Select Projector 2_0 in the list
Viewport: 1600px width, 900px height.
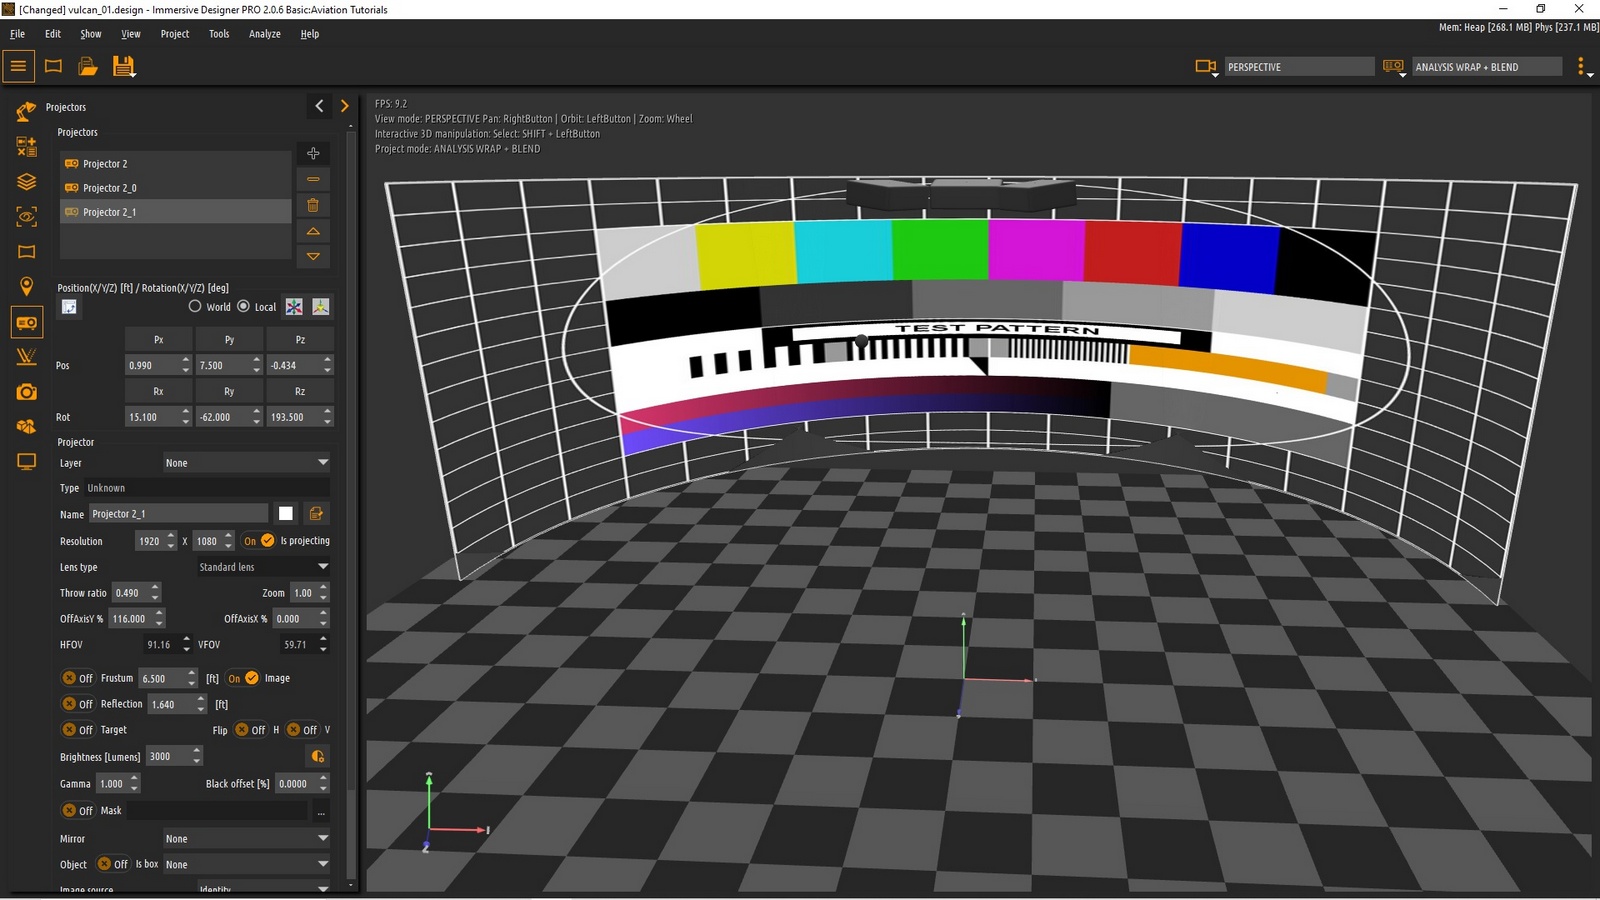[x=176, y=188]
